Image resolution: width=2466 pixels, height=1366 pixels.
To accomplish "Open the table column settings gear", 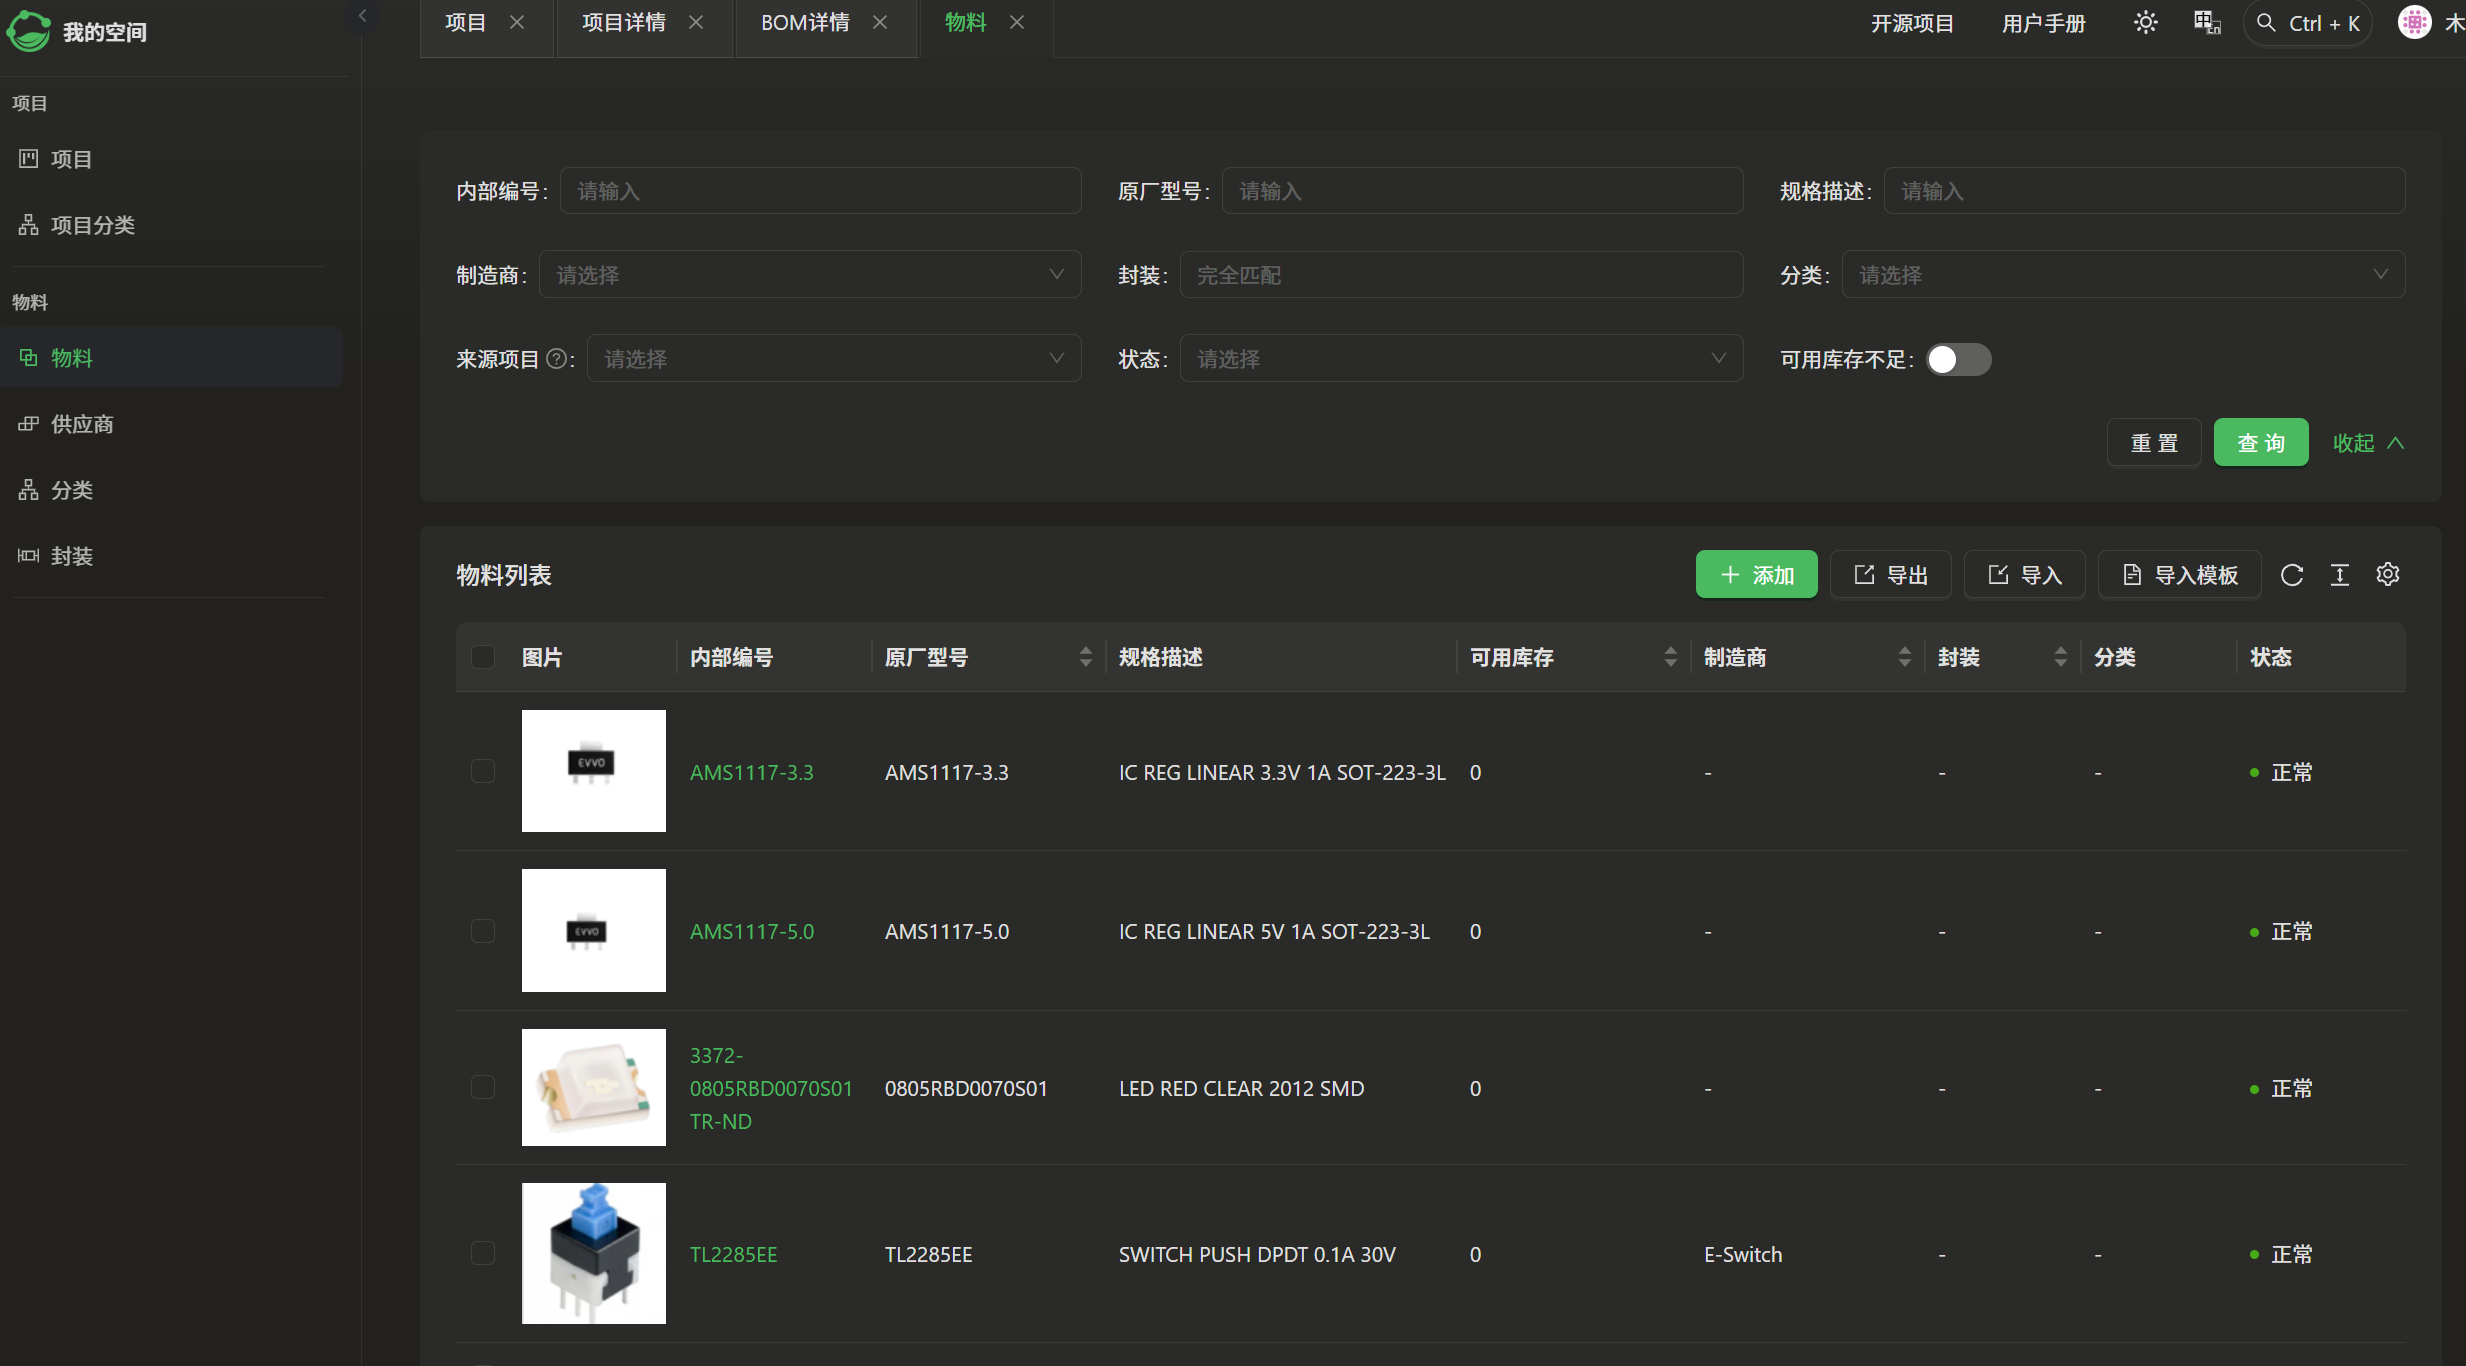I will tap(2388, 575).
